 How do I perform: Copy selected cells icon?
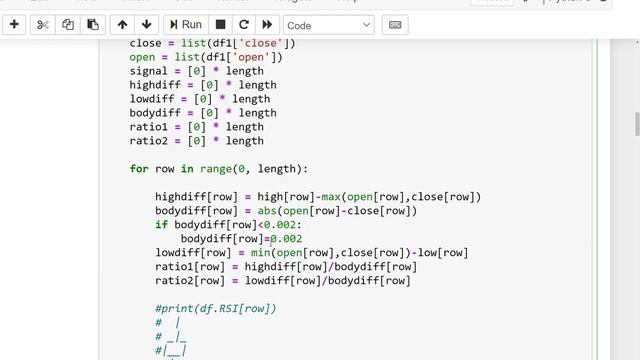point(68,24)
